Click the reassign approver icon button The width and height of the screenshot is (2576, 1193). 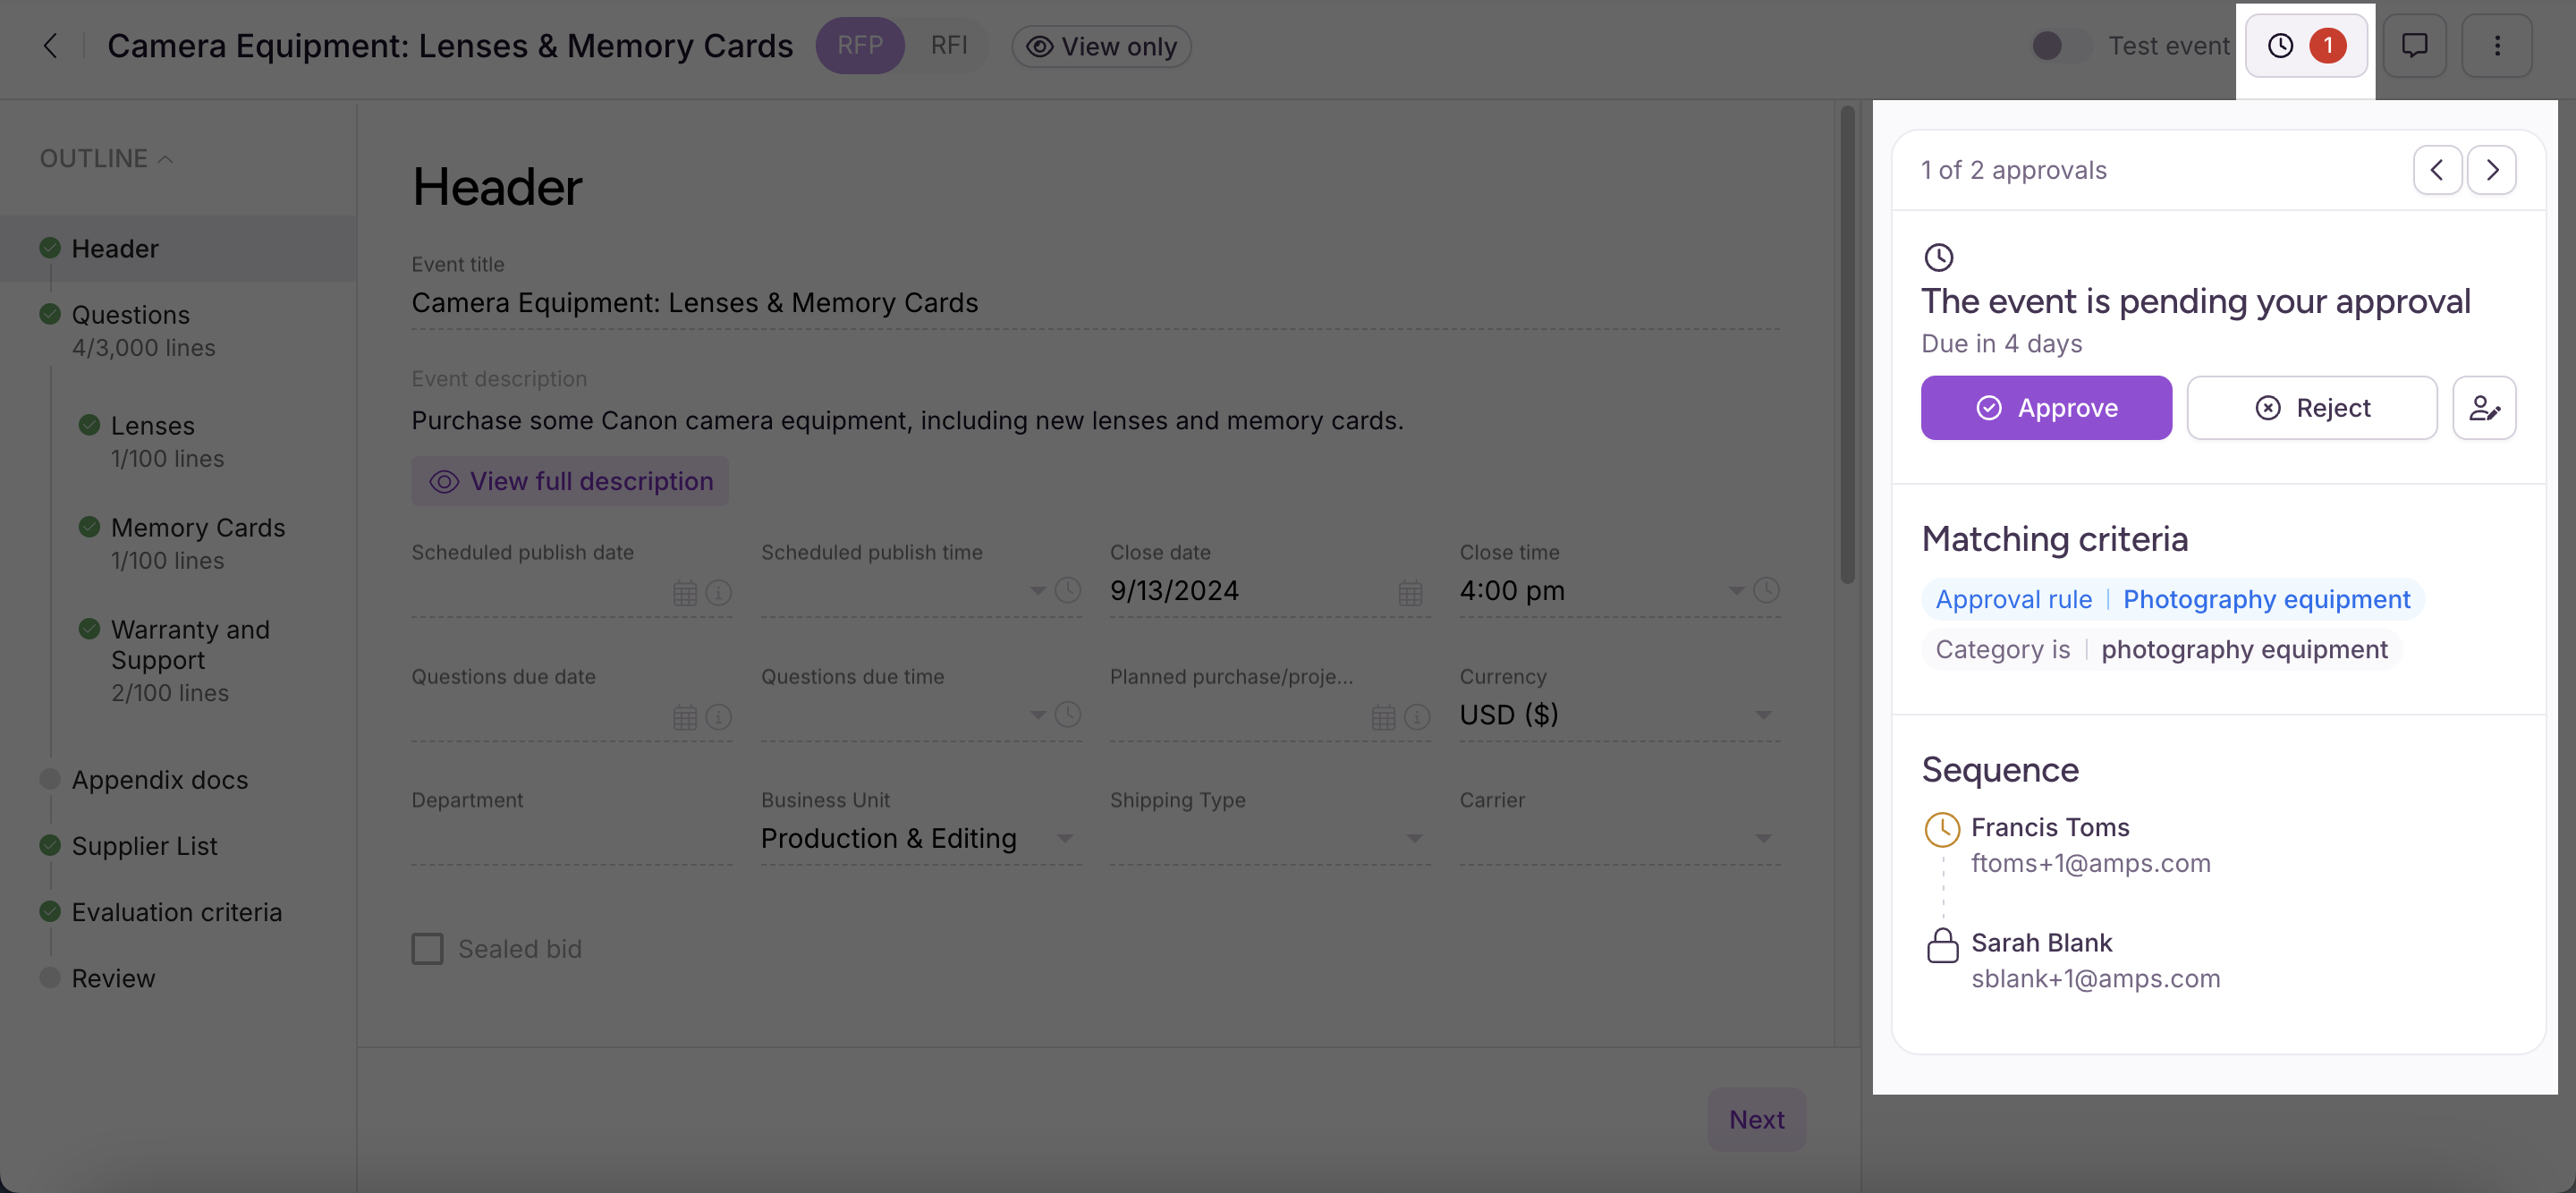2484,408
